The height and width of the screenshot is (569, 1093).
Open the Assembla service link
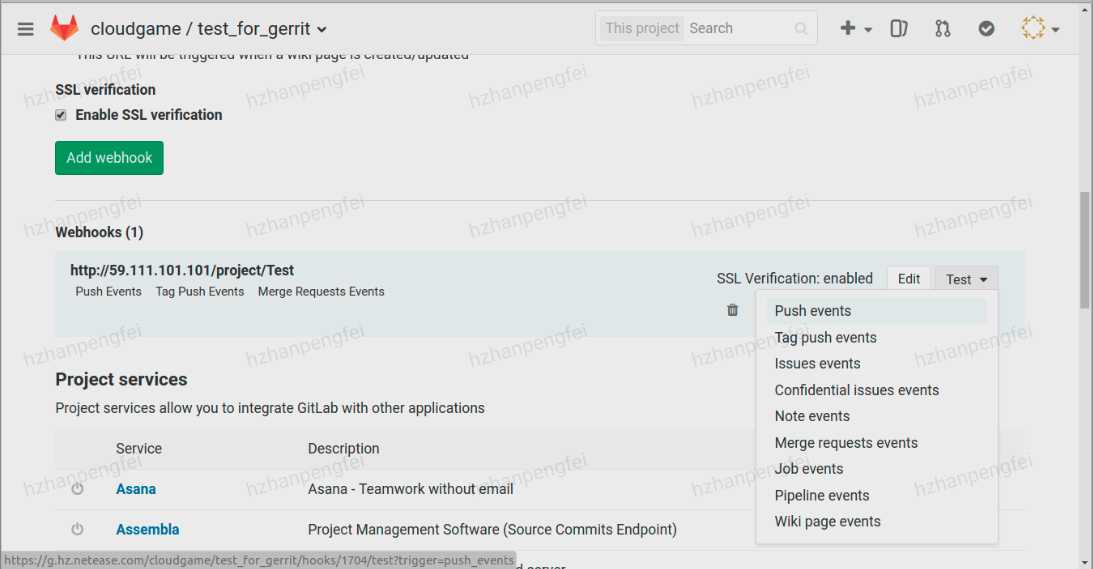point(147,529)
